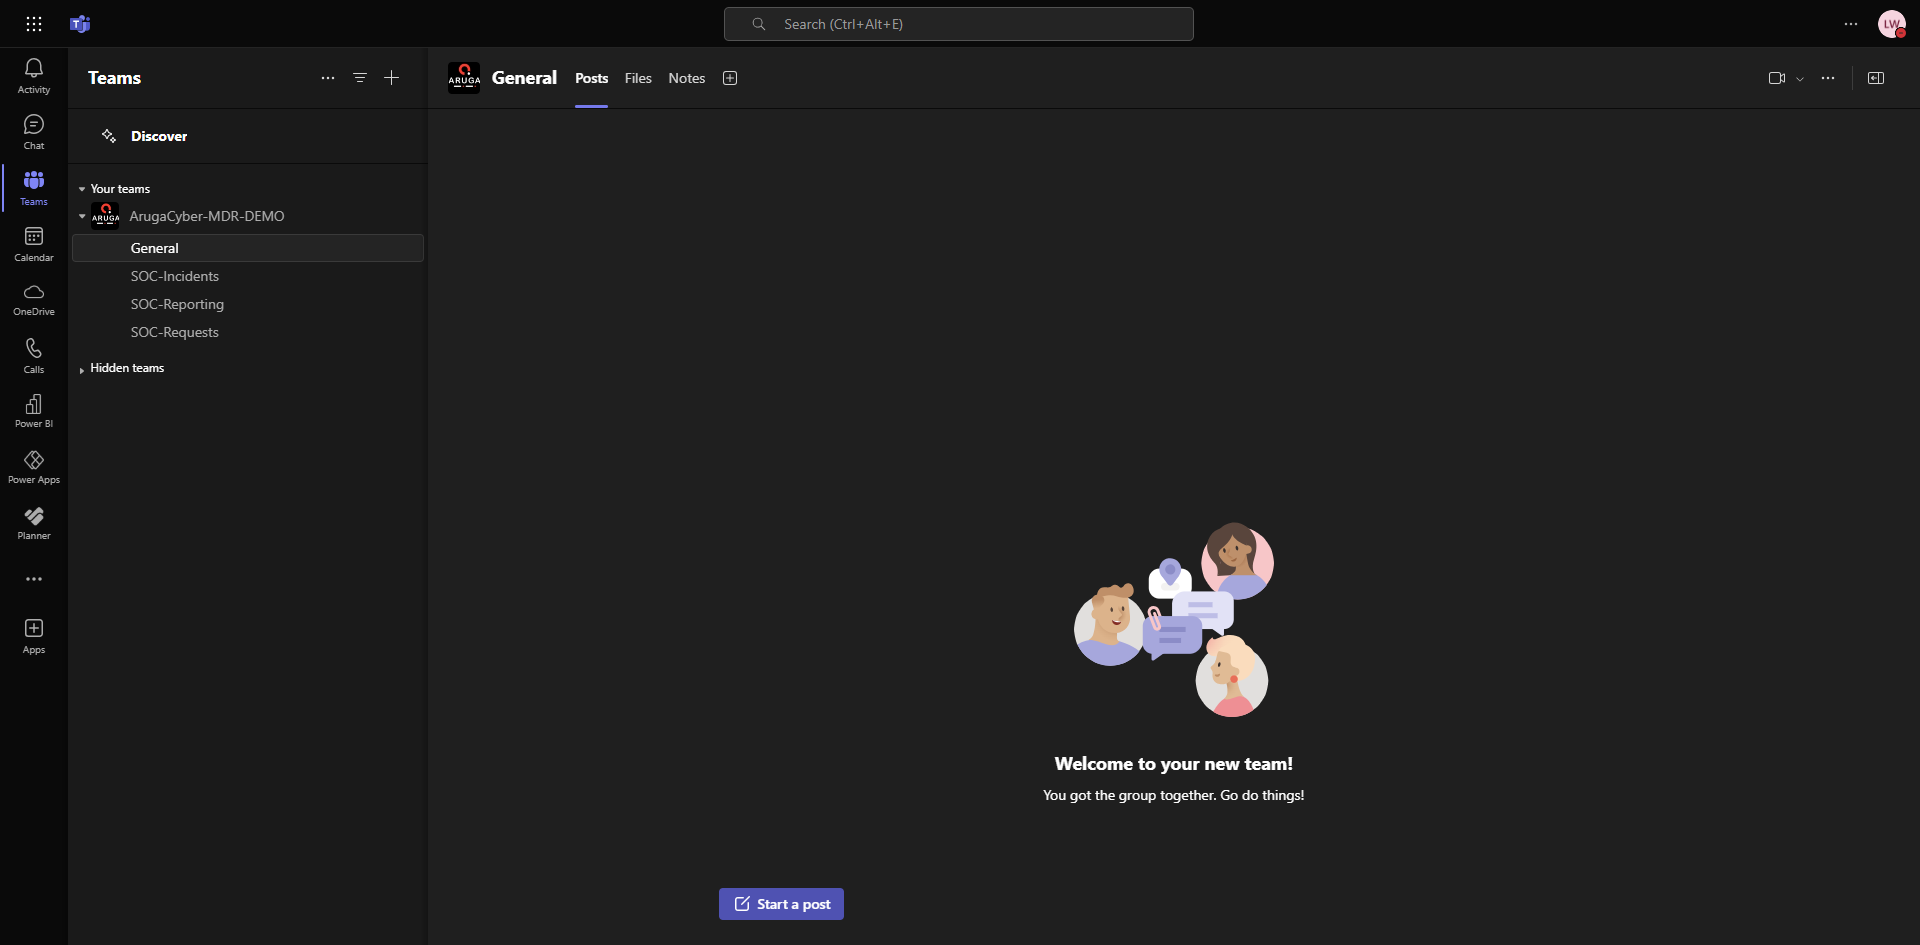Screen dimensions: 1920x945
Task: Collapse the Your teams section
Action: 82,189
